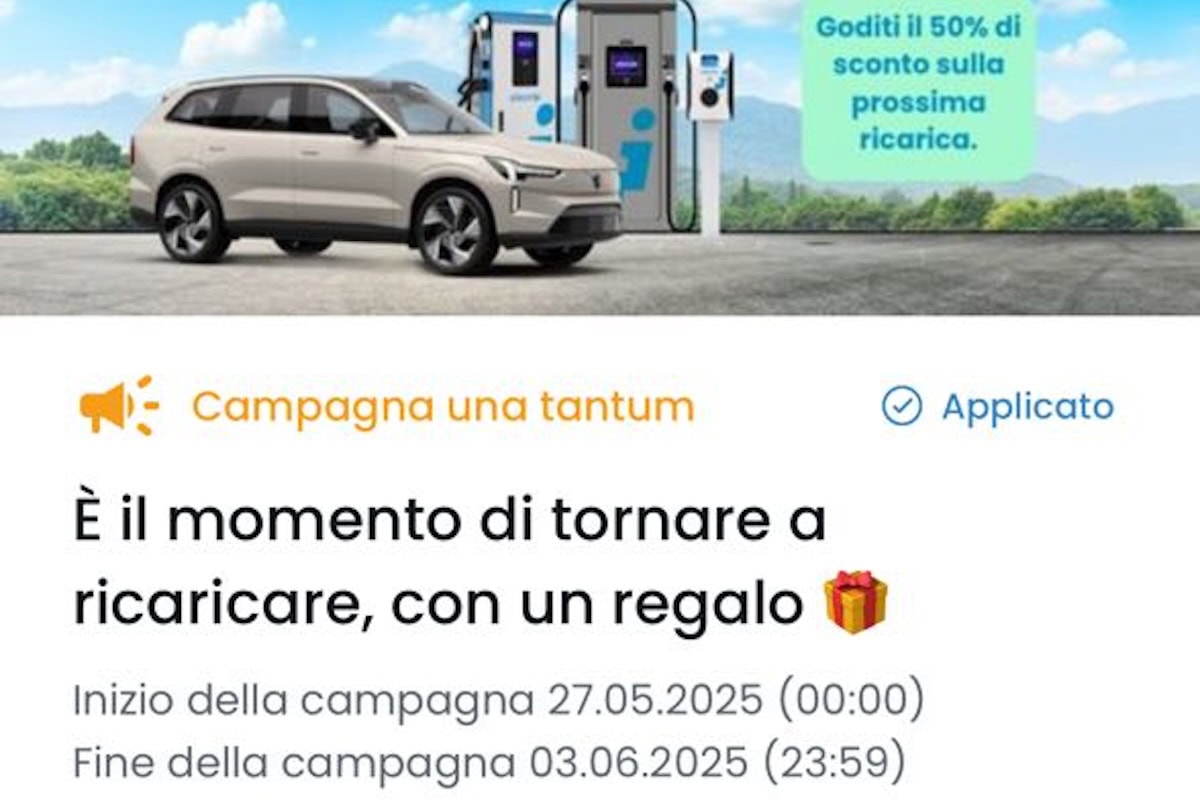Click the tall gray central charging station

pos(628,115)
